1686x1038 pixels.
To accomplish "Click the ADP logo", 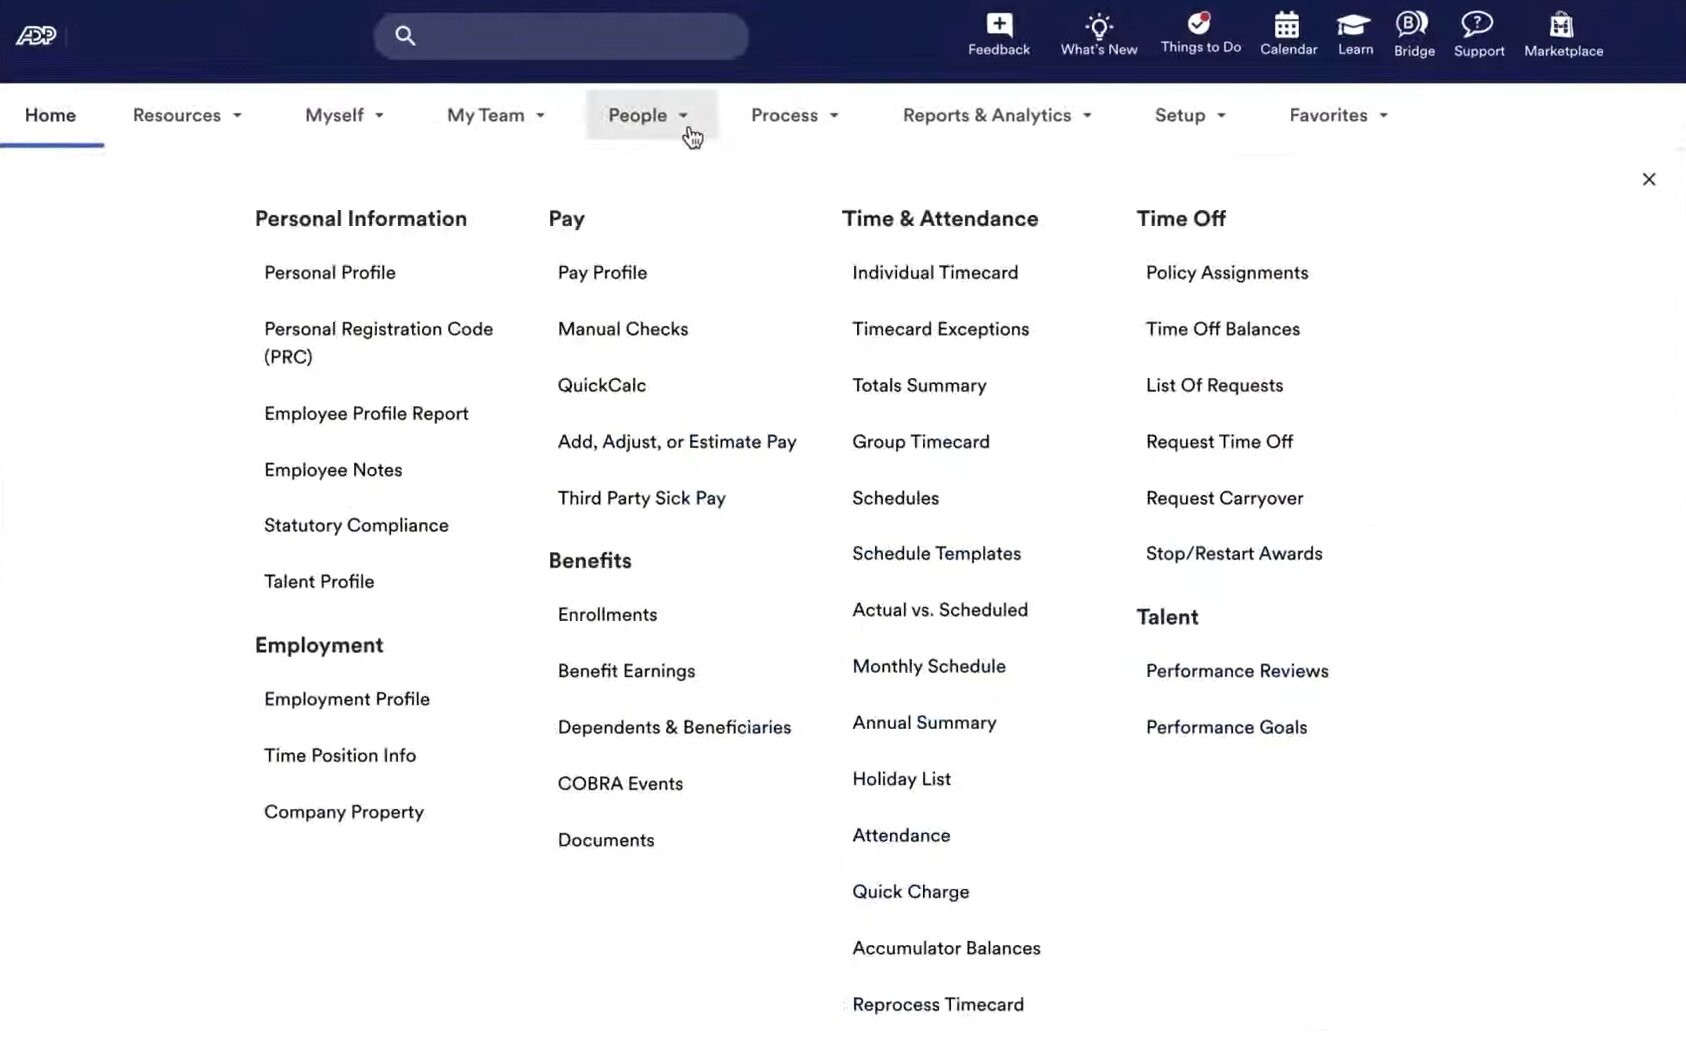I will click(36, 36).
